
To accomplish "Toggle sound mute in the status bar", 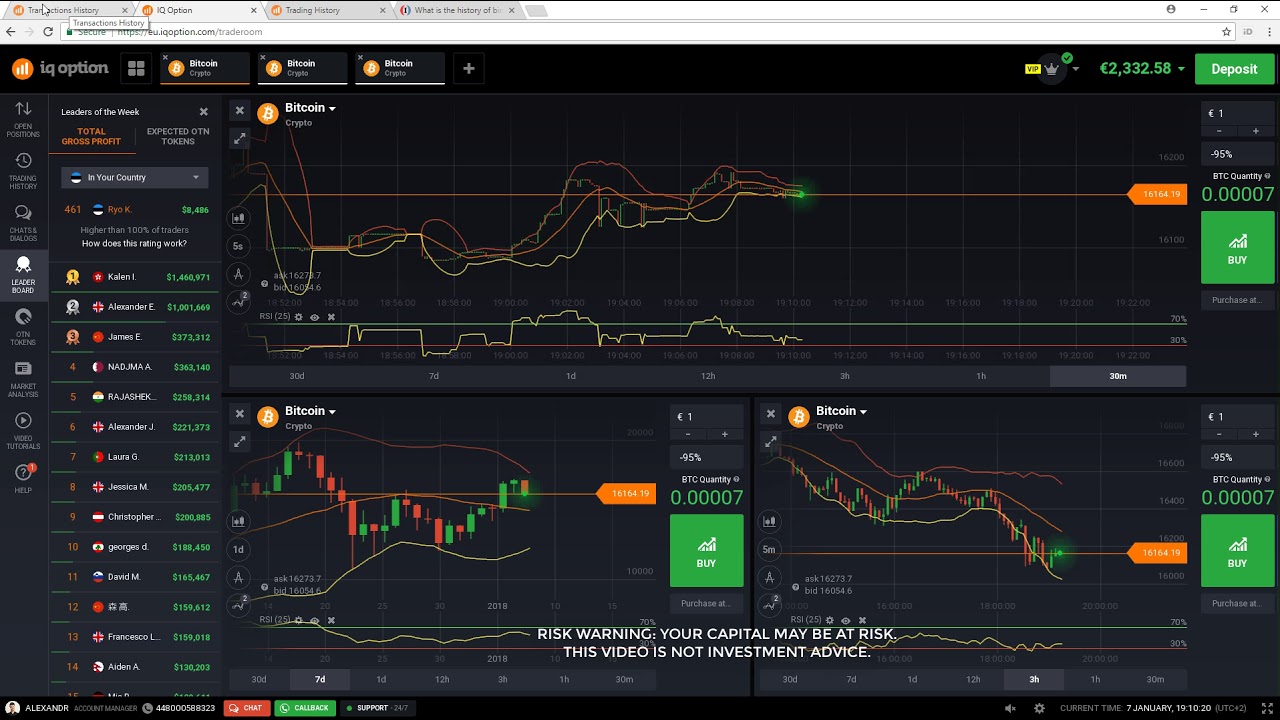I will [x=1010, y=708].
